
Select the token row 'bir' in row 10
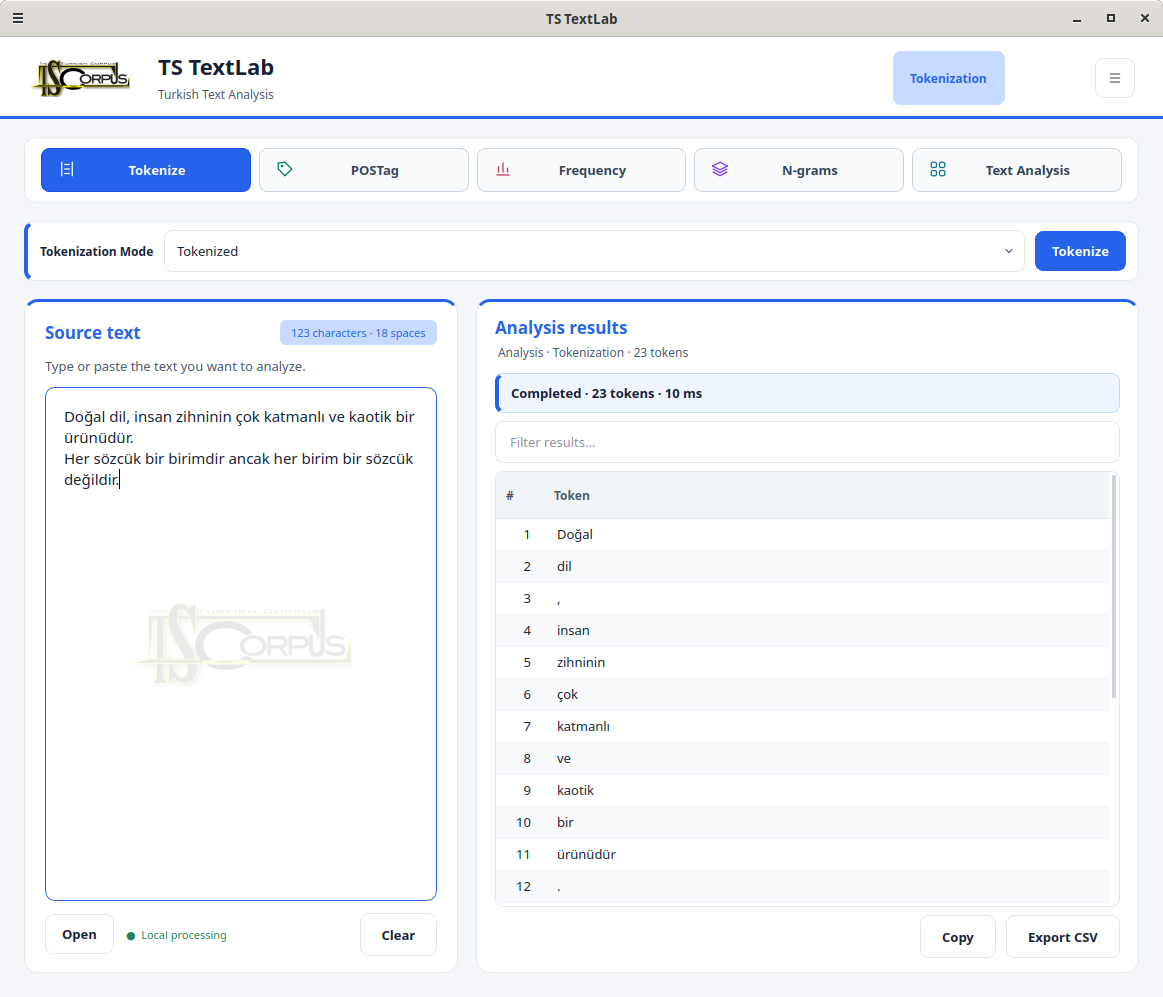803,822
